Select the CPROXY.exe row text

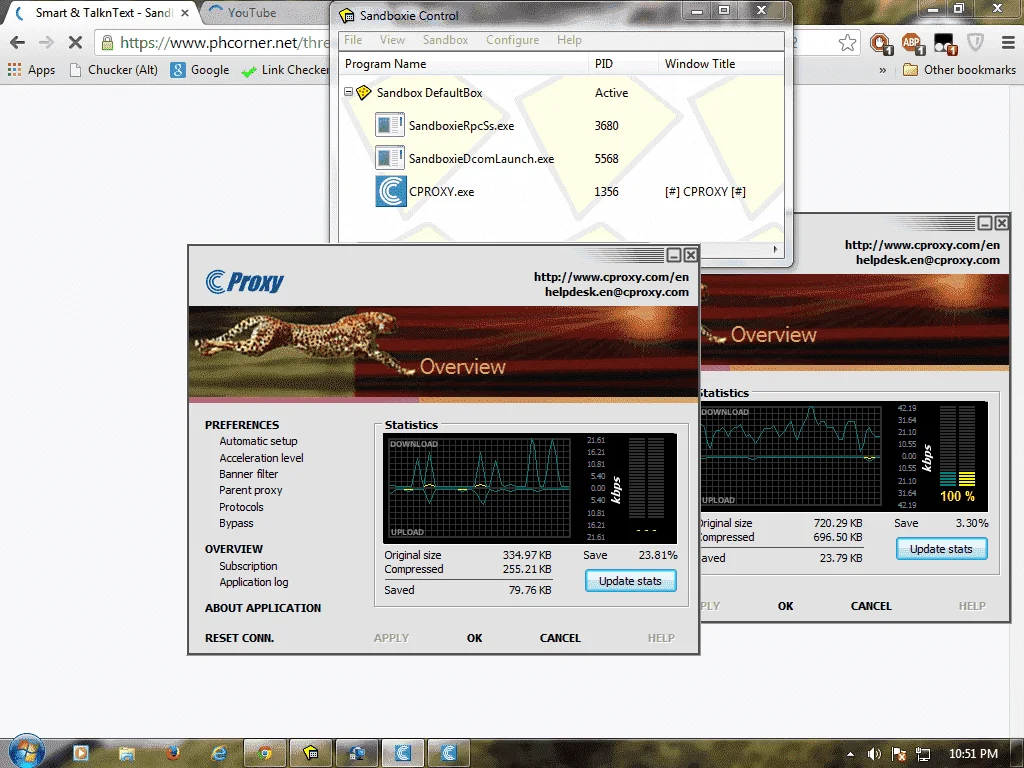(441, 192)
